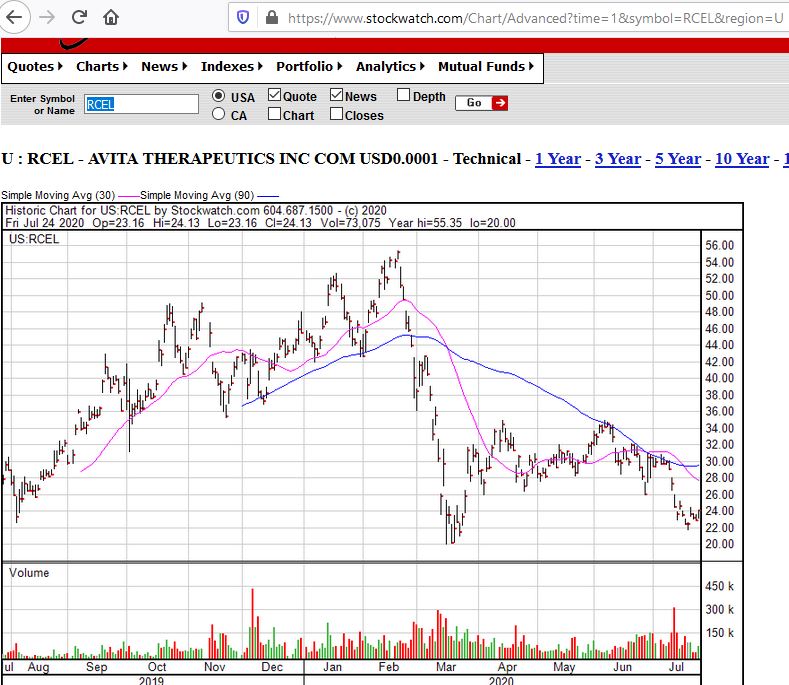Open tracking protection shield icon
The width and height of the screenshot is (789, 685).
point(243,18)
